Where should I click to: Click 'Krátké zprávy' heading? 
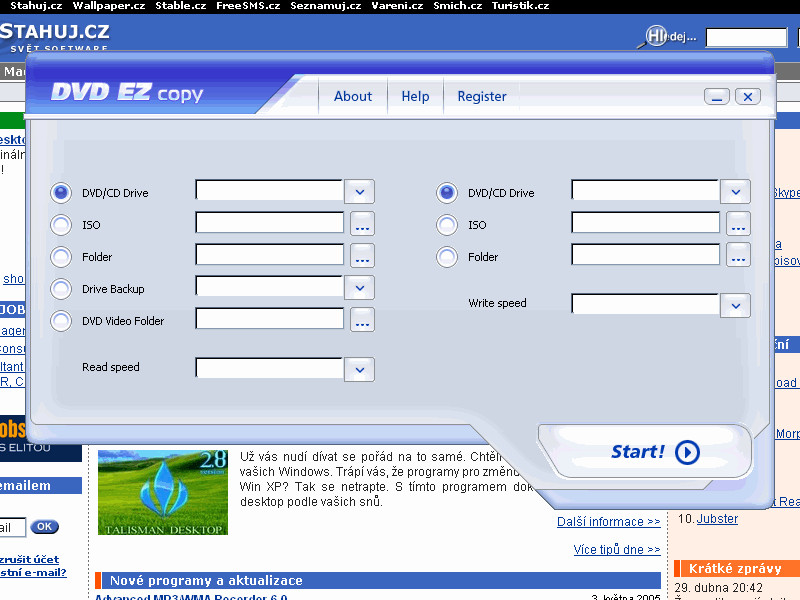(x=735, y=568)
